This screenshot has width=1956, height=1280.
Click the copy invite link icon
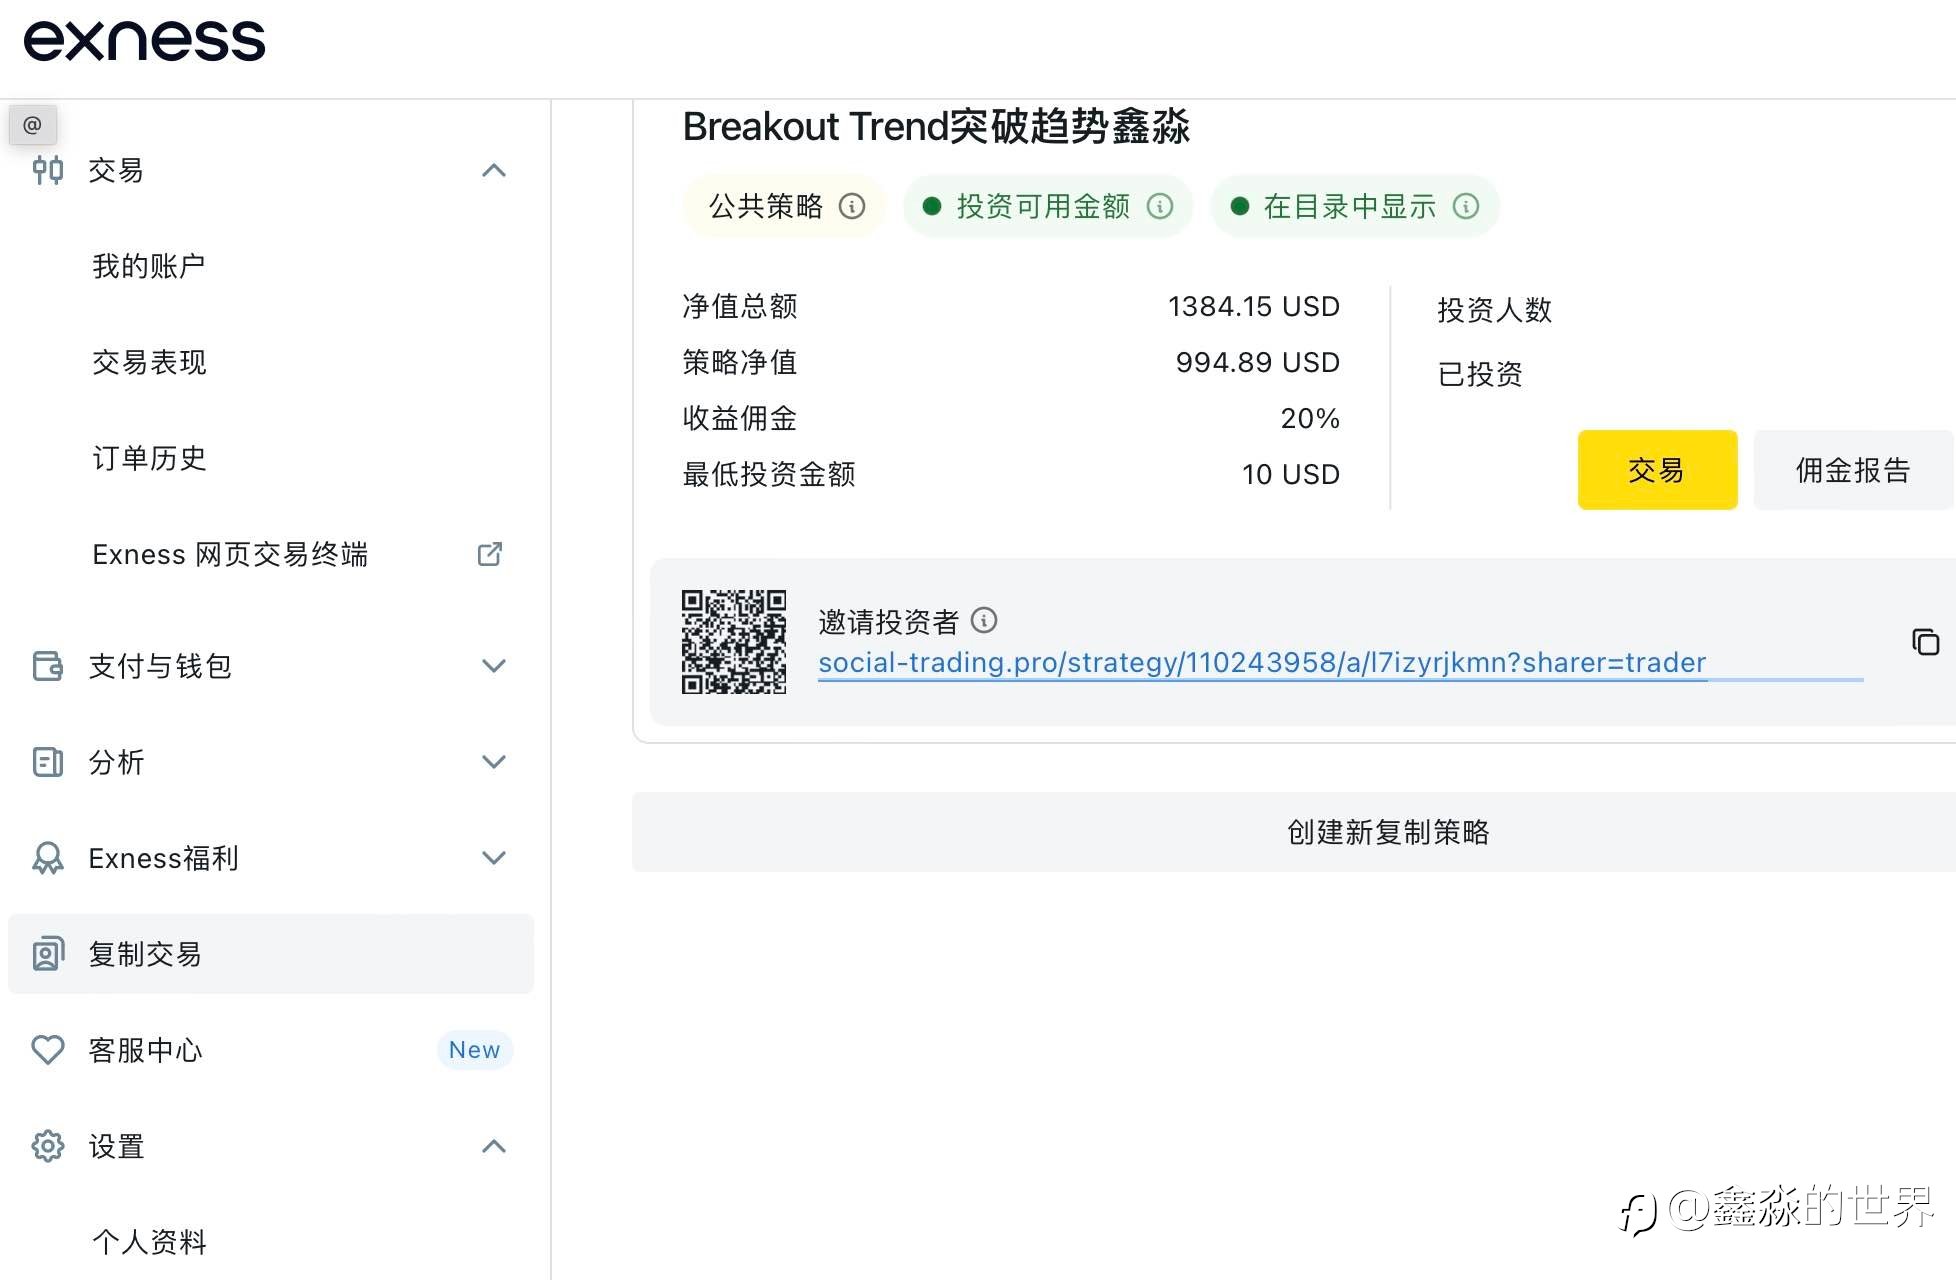point(1925,642)
